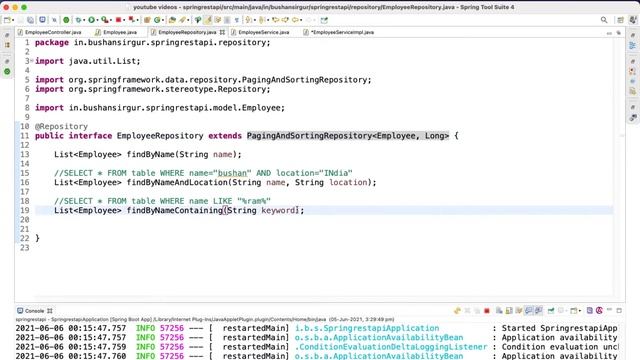Toggle Mark Occurrences highlighted toolbar button
Image resolution: width=640 pixels, height=360 pixels.
pos(208,20)
